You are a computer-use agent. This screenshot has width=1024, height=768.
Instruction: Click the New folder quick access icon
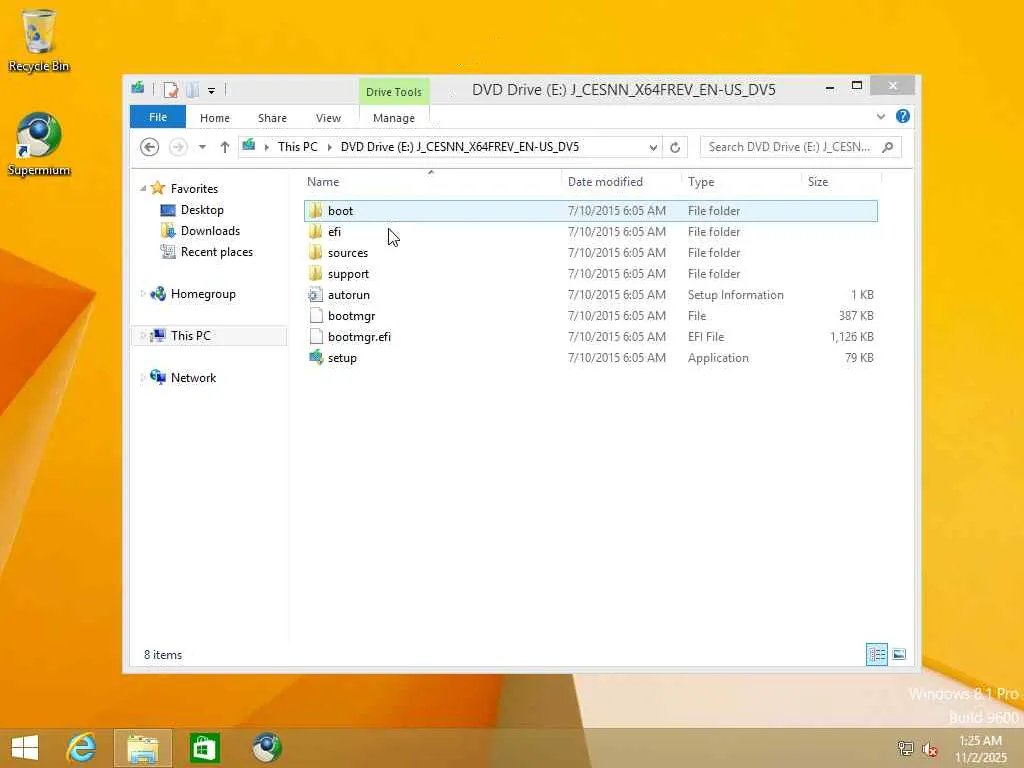pyautogui.click(x=193, y=89)
